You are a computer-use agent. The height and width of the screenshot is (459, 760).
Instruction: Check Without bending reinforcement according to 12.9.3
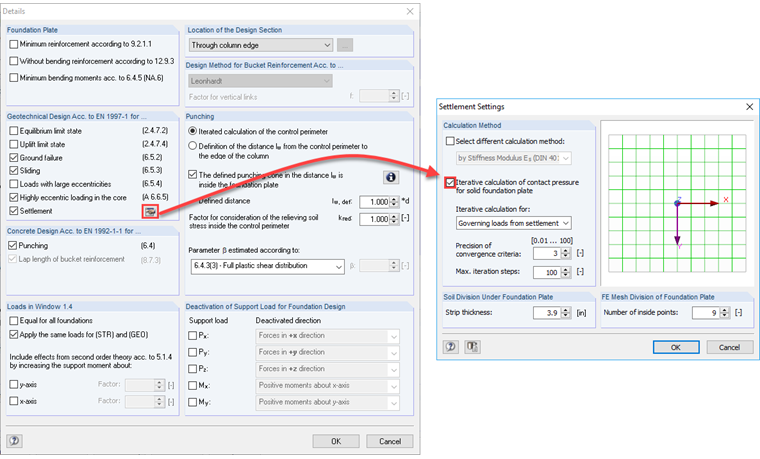click(x=14, y=61)
